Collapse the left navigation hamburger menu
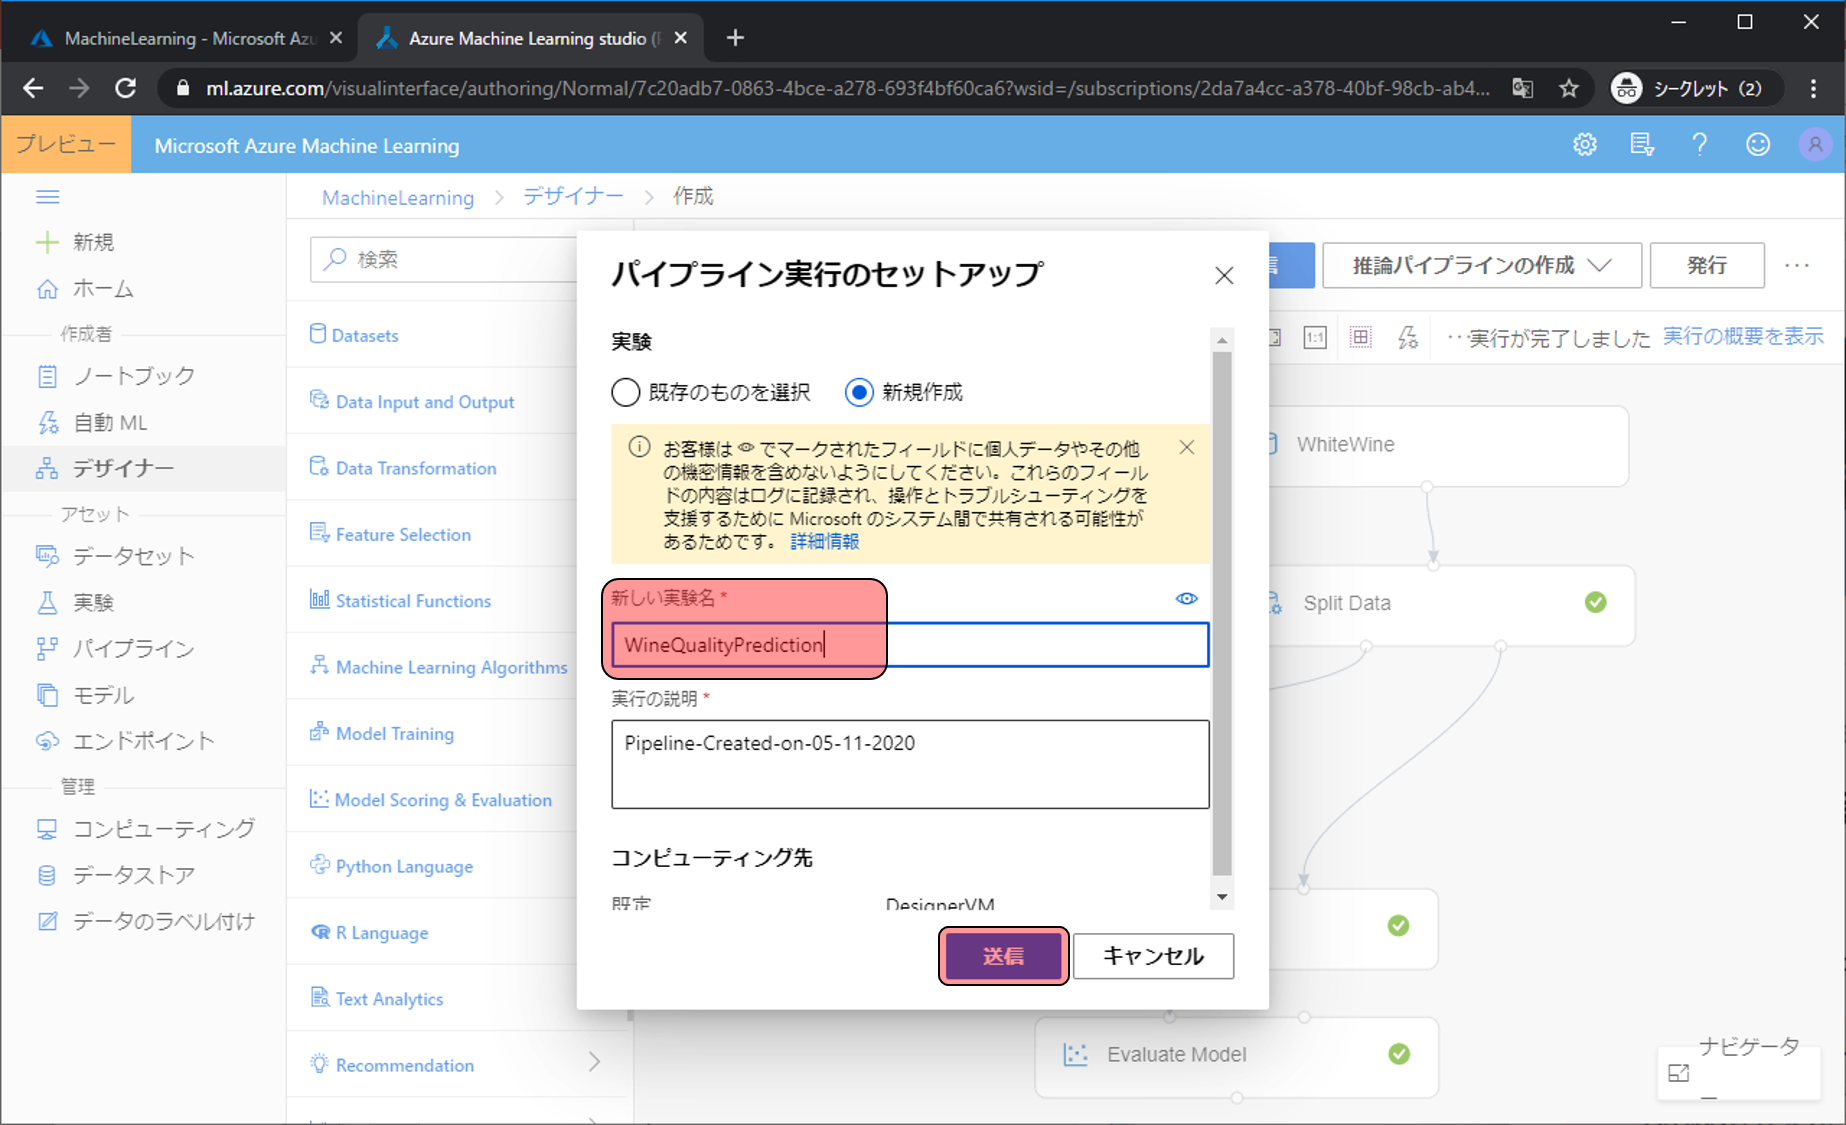 47,197
